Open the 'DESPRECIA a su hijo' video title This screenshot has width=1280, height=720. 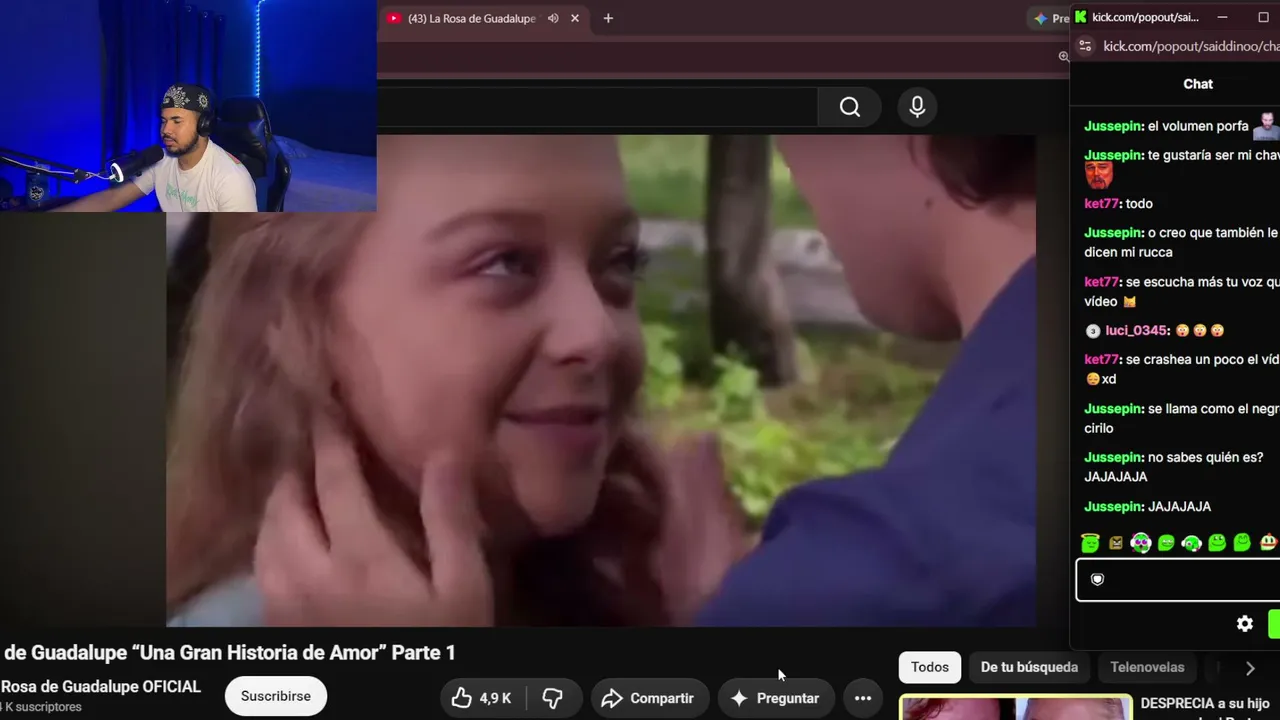pyautogui.click(x=1205, y=704)
